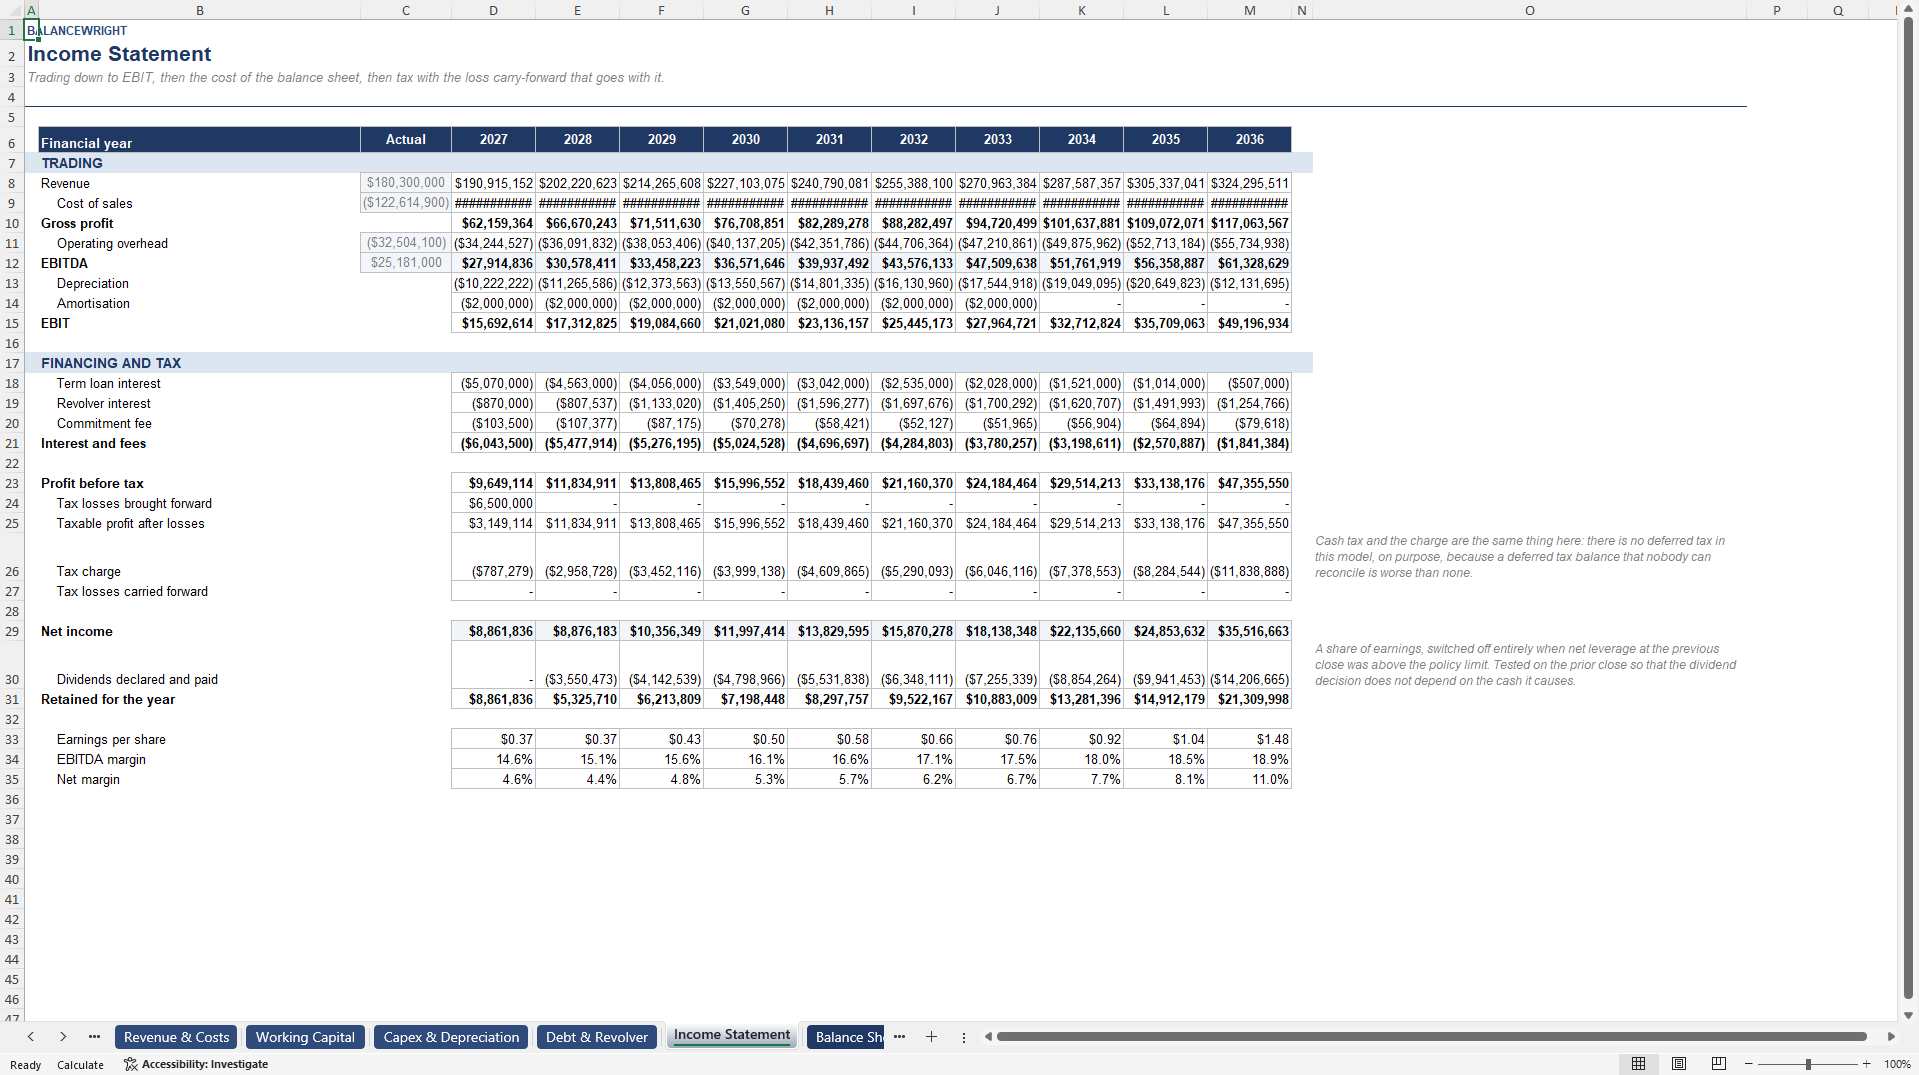Navigate to previous sheet tab arrow
1919x1075 pixels.
point(31,1037)
